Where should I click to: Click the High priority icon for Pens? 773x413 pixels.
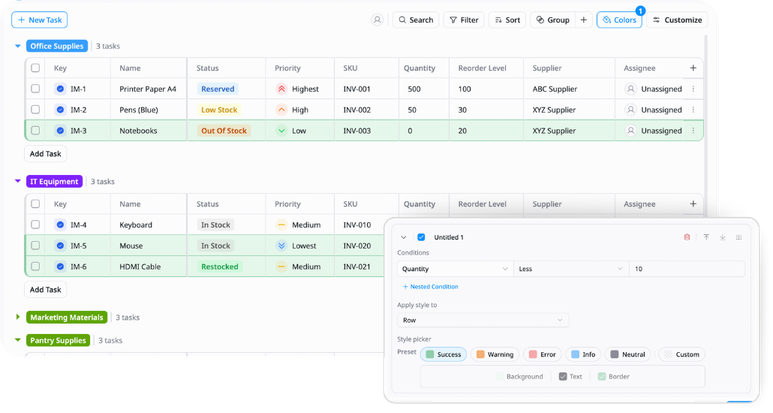281,109
